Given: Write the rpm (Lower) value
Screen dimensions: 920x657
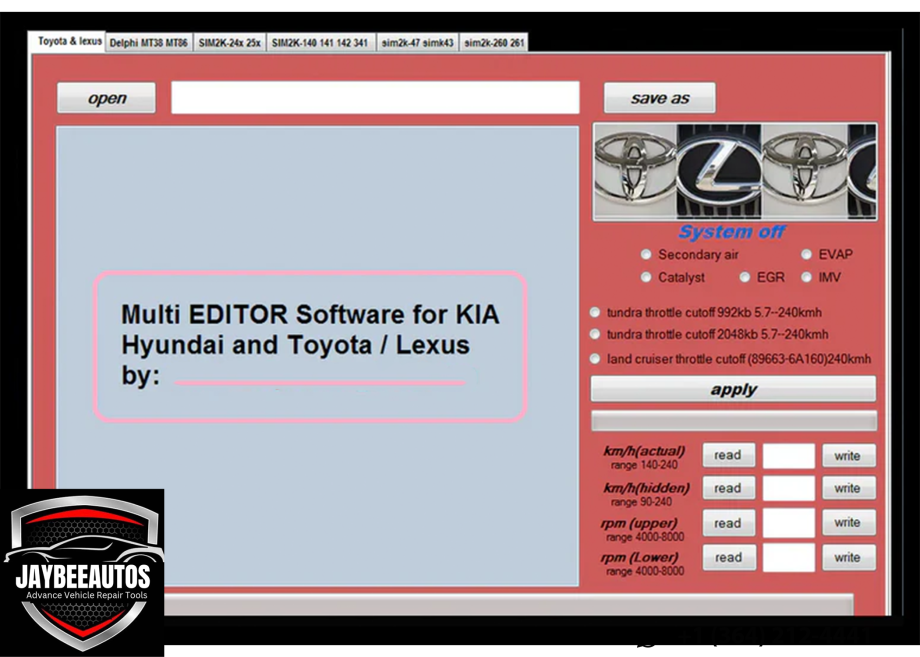Looking at the screenshot, I should [848, 557].
